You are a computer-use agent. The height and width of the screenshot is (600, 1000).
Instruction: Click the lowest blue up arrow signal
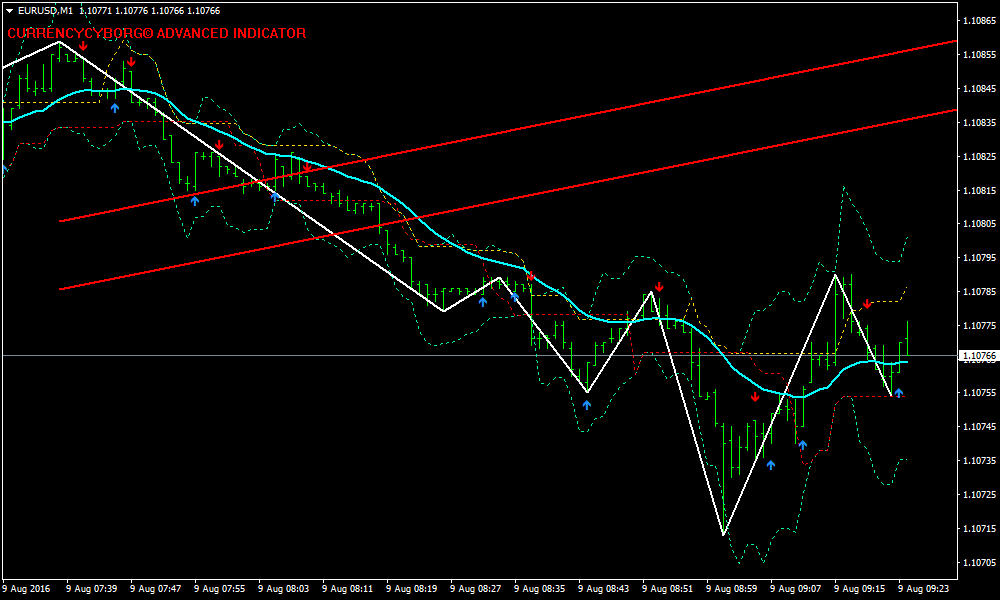[770, 465]
